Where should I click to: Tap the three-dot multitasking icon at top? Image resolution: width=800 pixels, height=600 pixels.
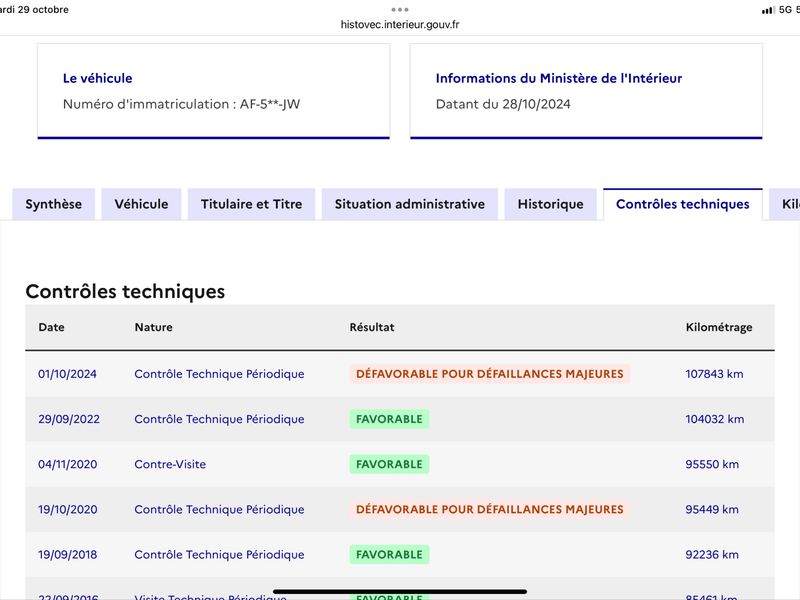400,9
